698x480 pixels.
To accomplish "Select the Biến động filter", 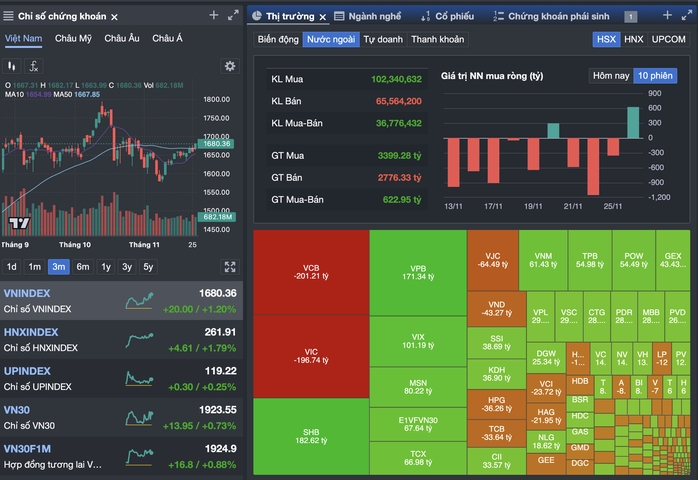I will coord(277,39).
